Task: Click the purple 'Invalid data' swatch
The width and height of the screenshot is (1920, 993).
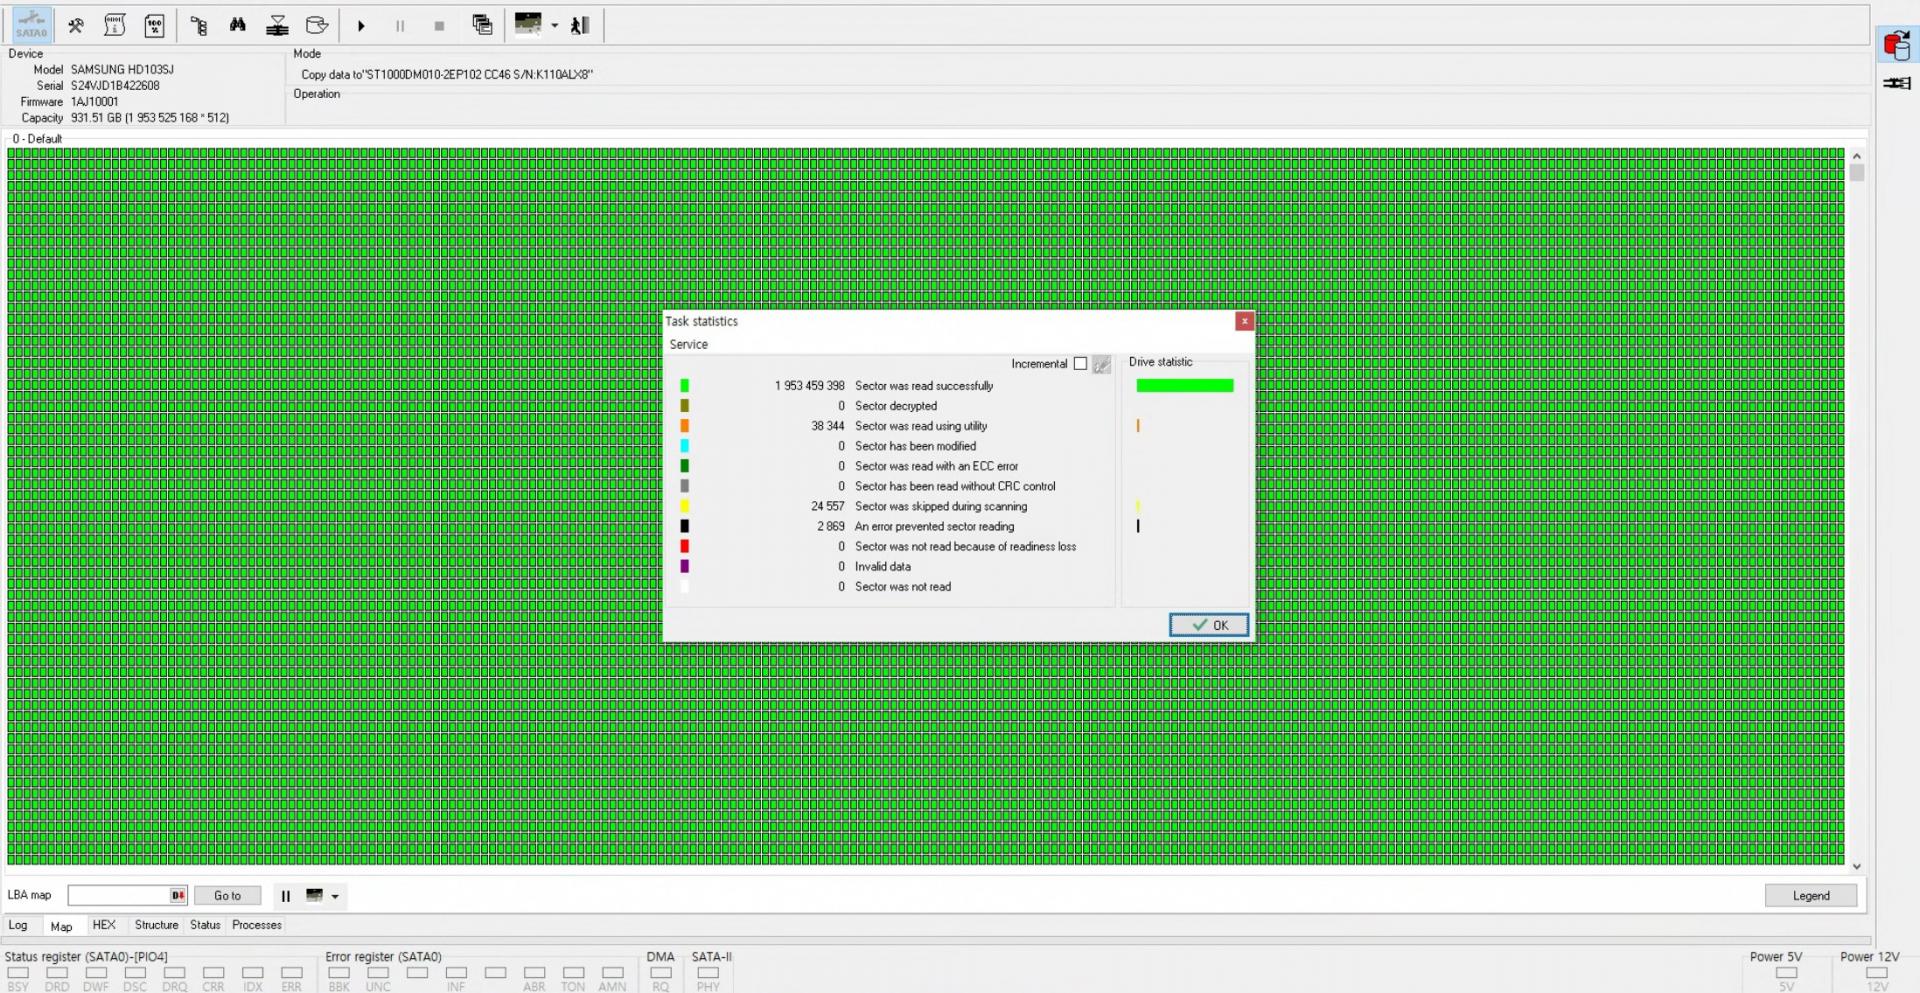Action: [x=684, y=566]
